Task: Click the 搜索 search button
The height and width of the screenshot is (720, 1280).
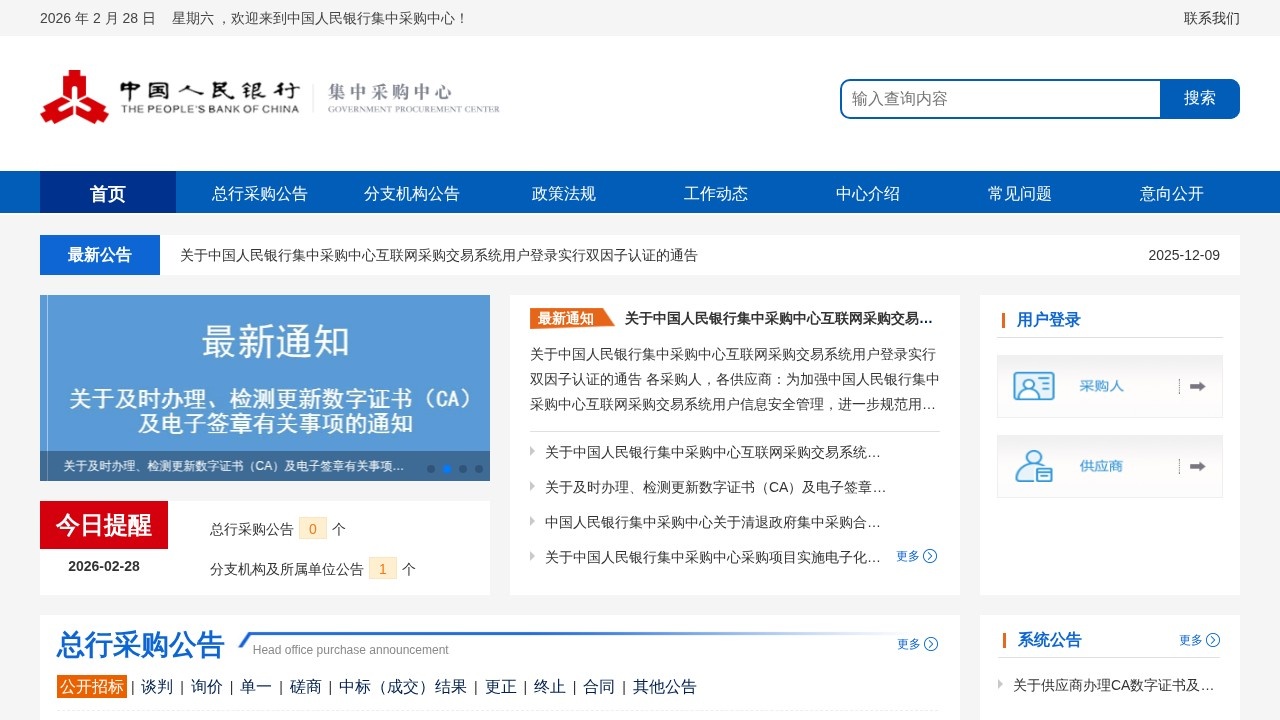Action: coord(1199,98)
